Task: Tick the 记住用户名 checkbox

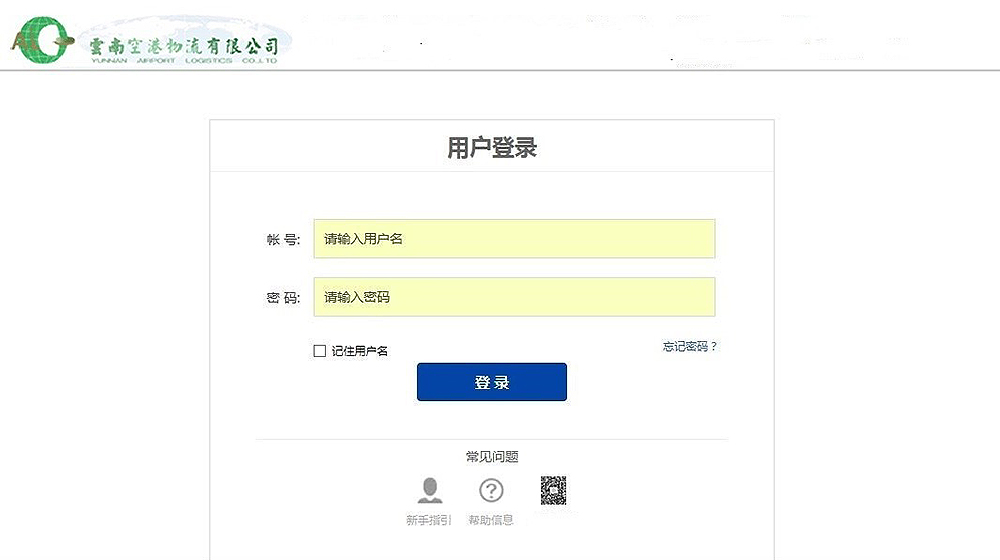Action: click(x=320, y=351)
